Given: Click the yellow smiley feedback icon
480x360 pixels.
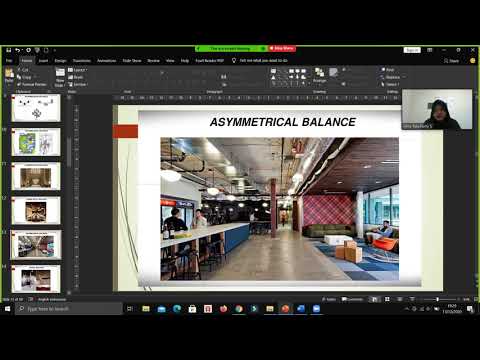Looking at the screenshot, I should (x=472, y=61).
